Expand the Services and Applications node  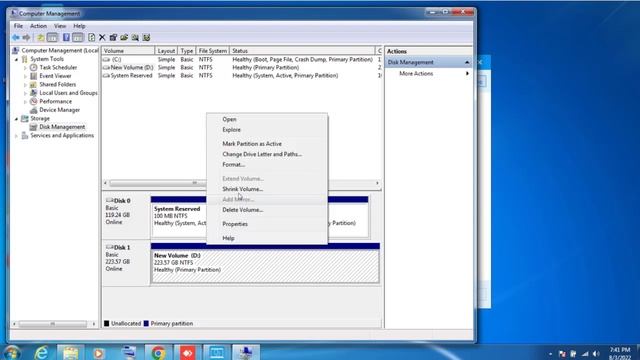[17, 136]
